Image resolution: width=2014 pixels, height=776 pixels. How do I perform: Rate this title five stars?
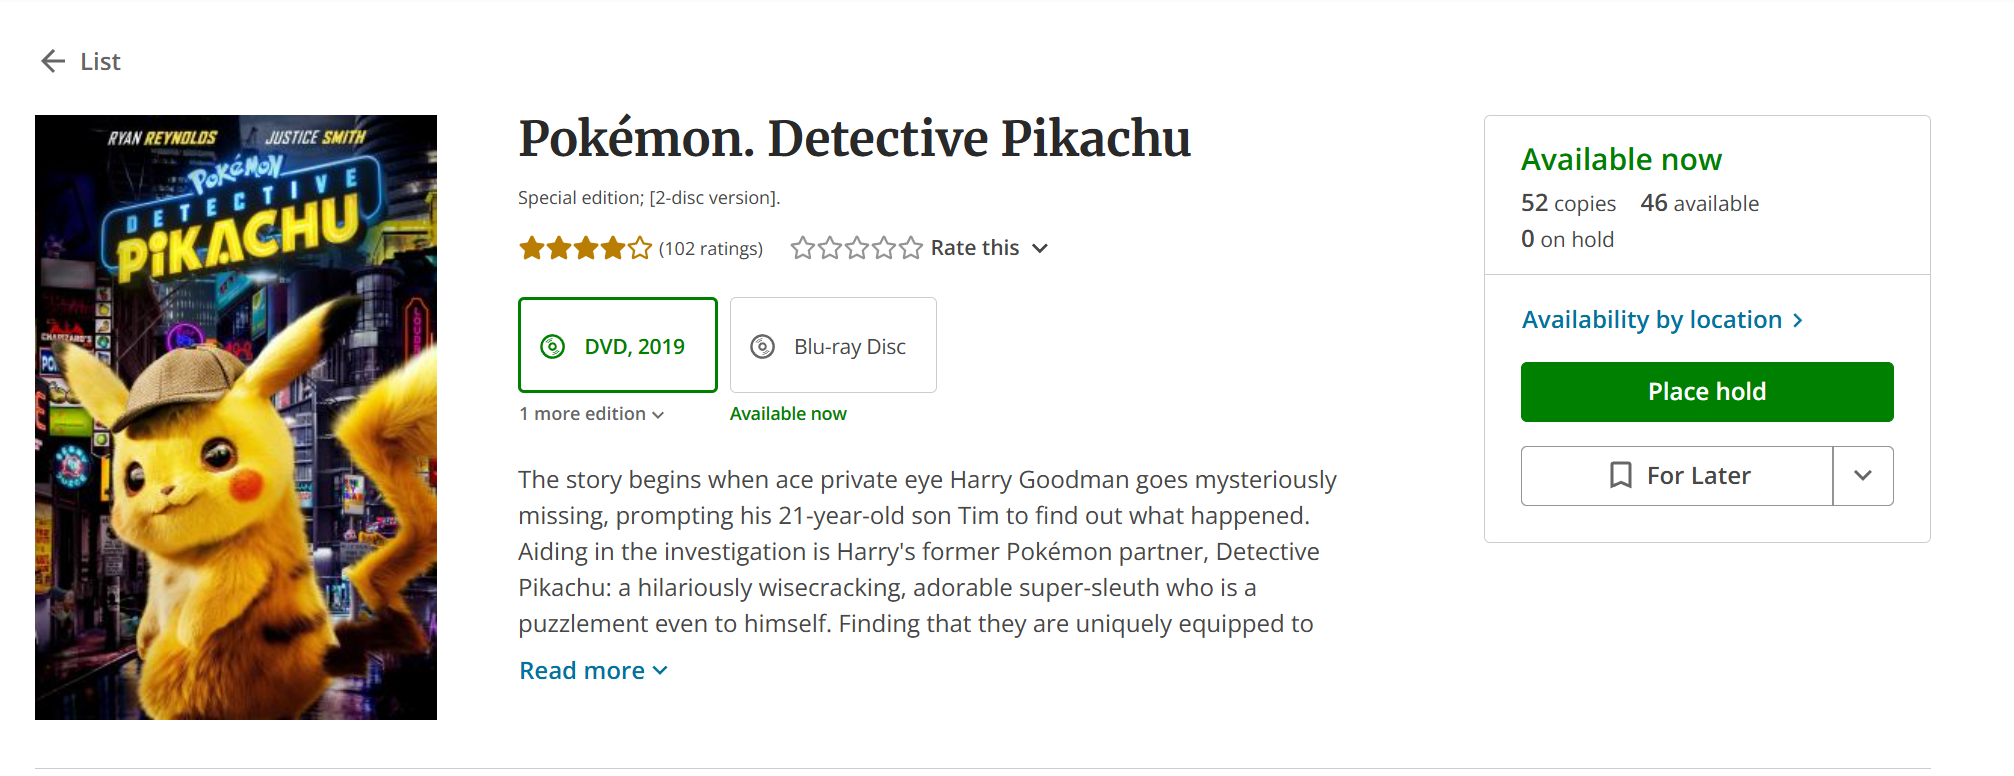[x=910, y=248]
